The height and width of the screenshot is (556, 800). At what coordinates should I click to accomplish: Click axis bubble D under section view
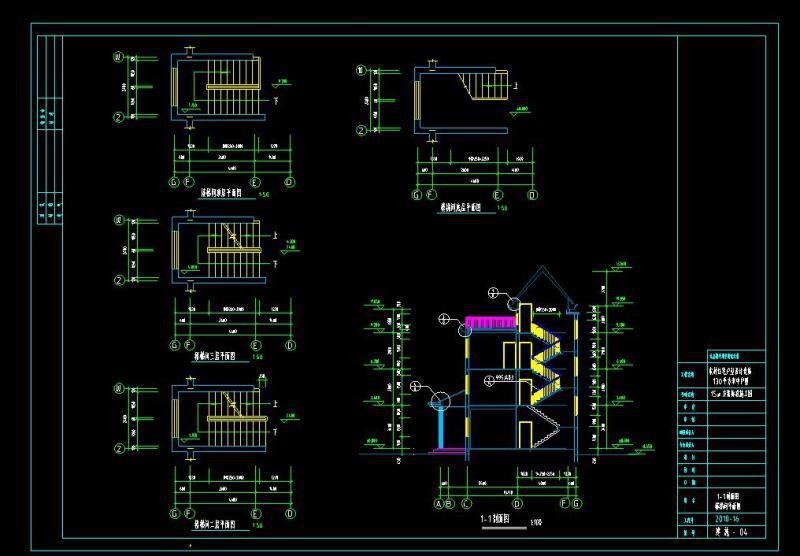[x=518, y=505]
